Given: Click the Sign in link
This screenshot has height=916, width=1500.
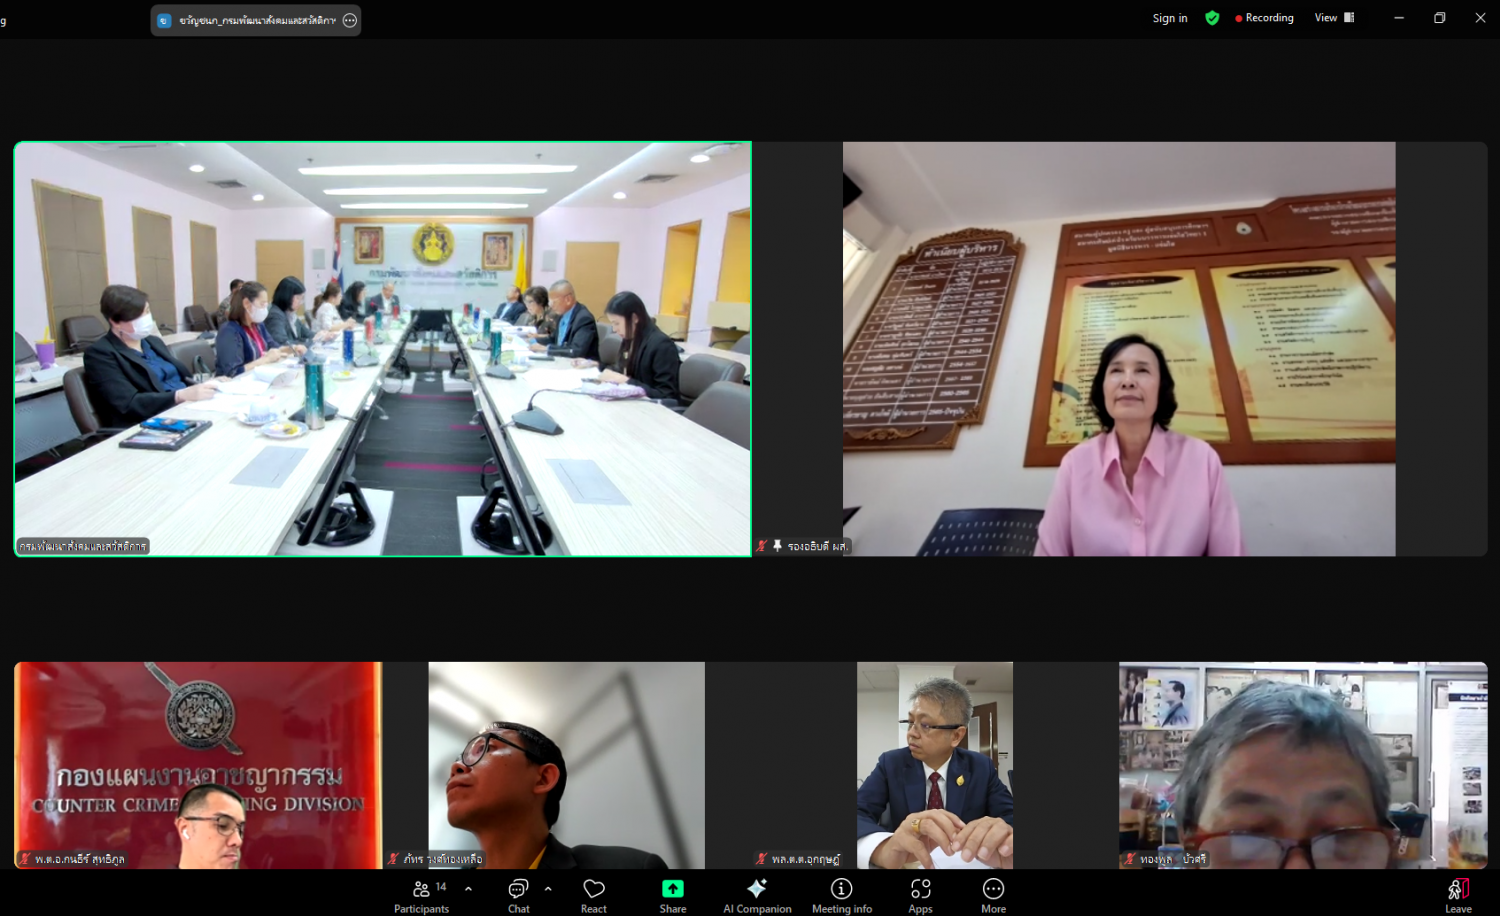Looking at the screenshot, I should coord(1170,18).
